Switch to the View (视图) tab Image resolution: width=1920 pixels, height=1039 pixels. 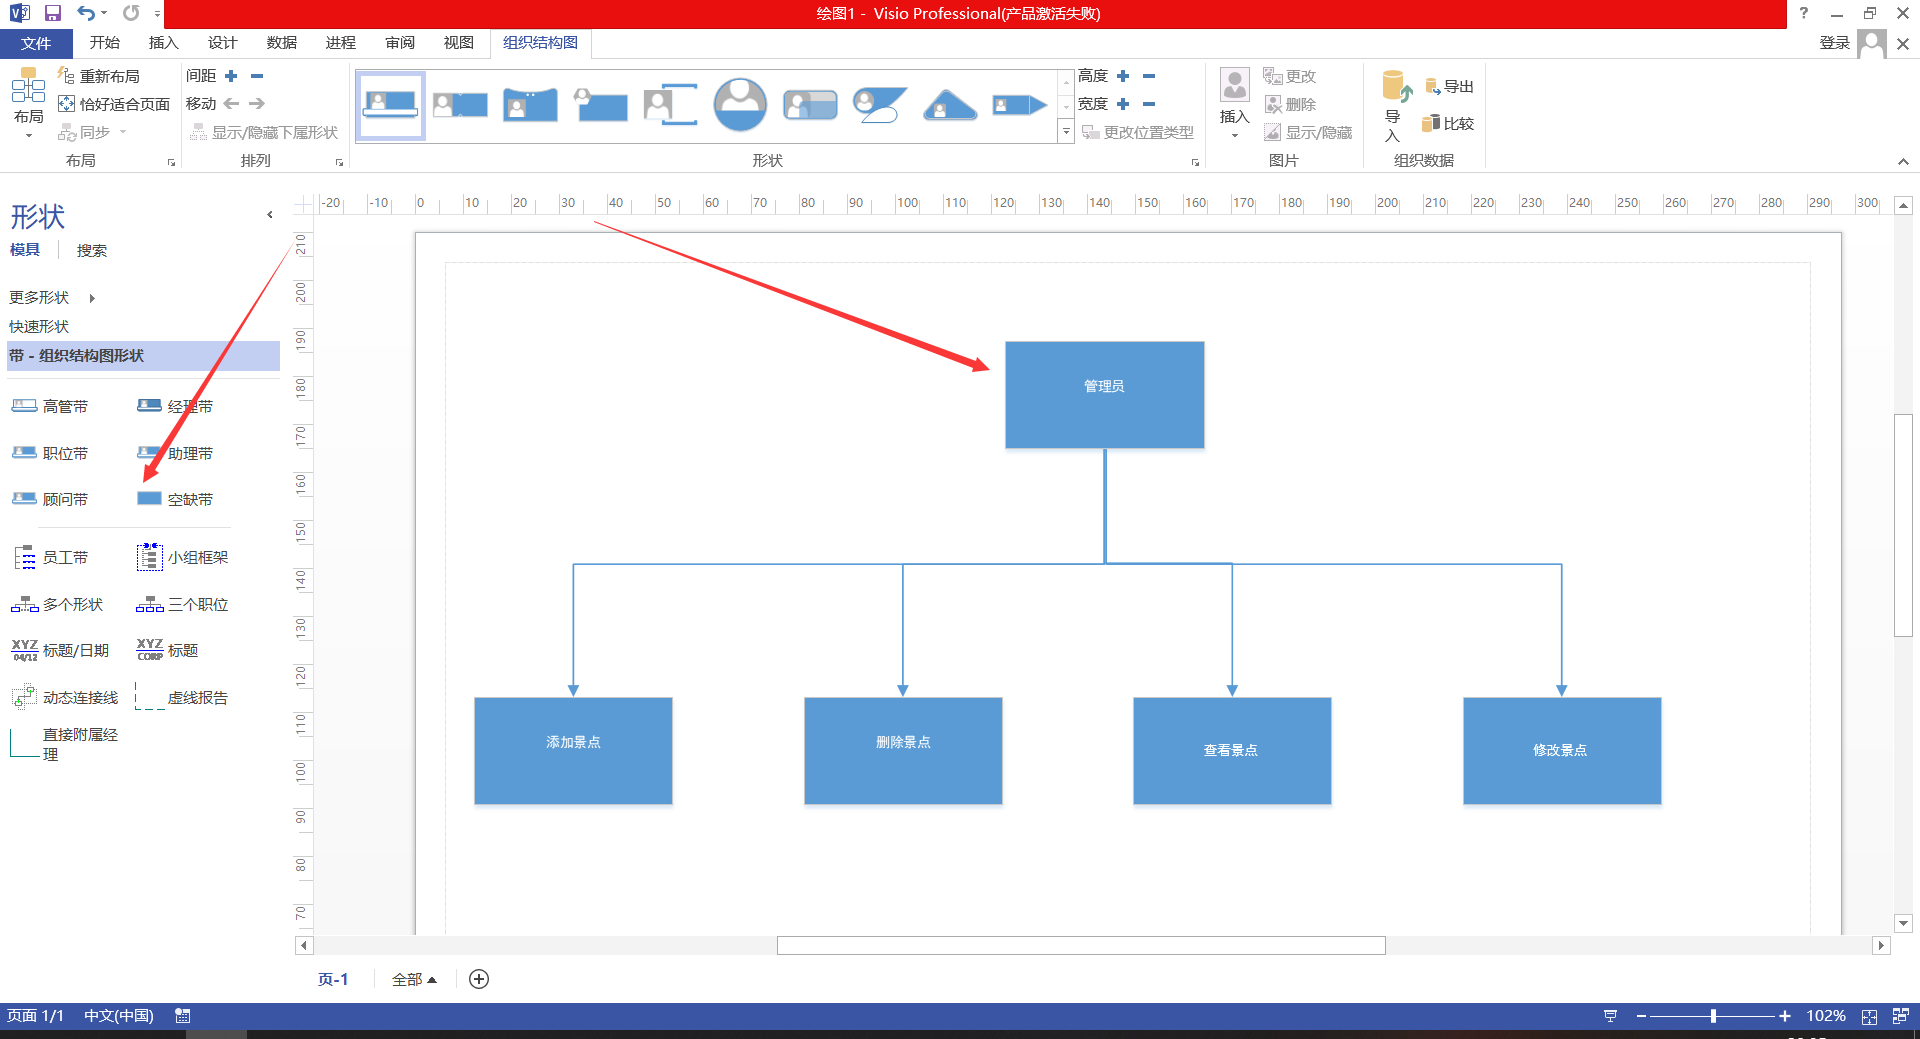pyautogui.click(x=459, y=42)
